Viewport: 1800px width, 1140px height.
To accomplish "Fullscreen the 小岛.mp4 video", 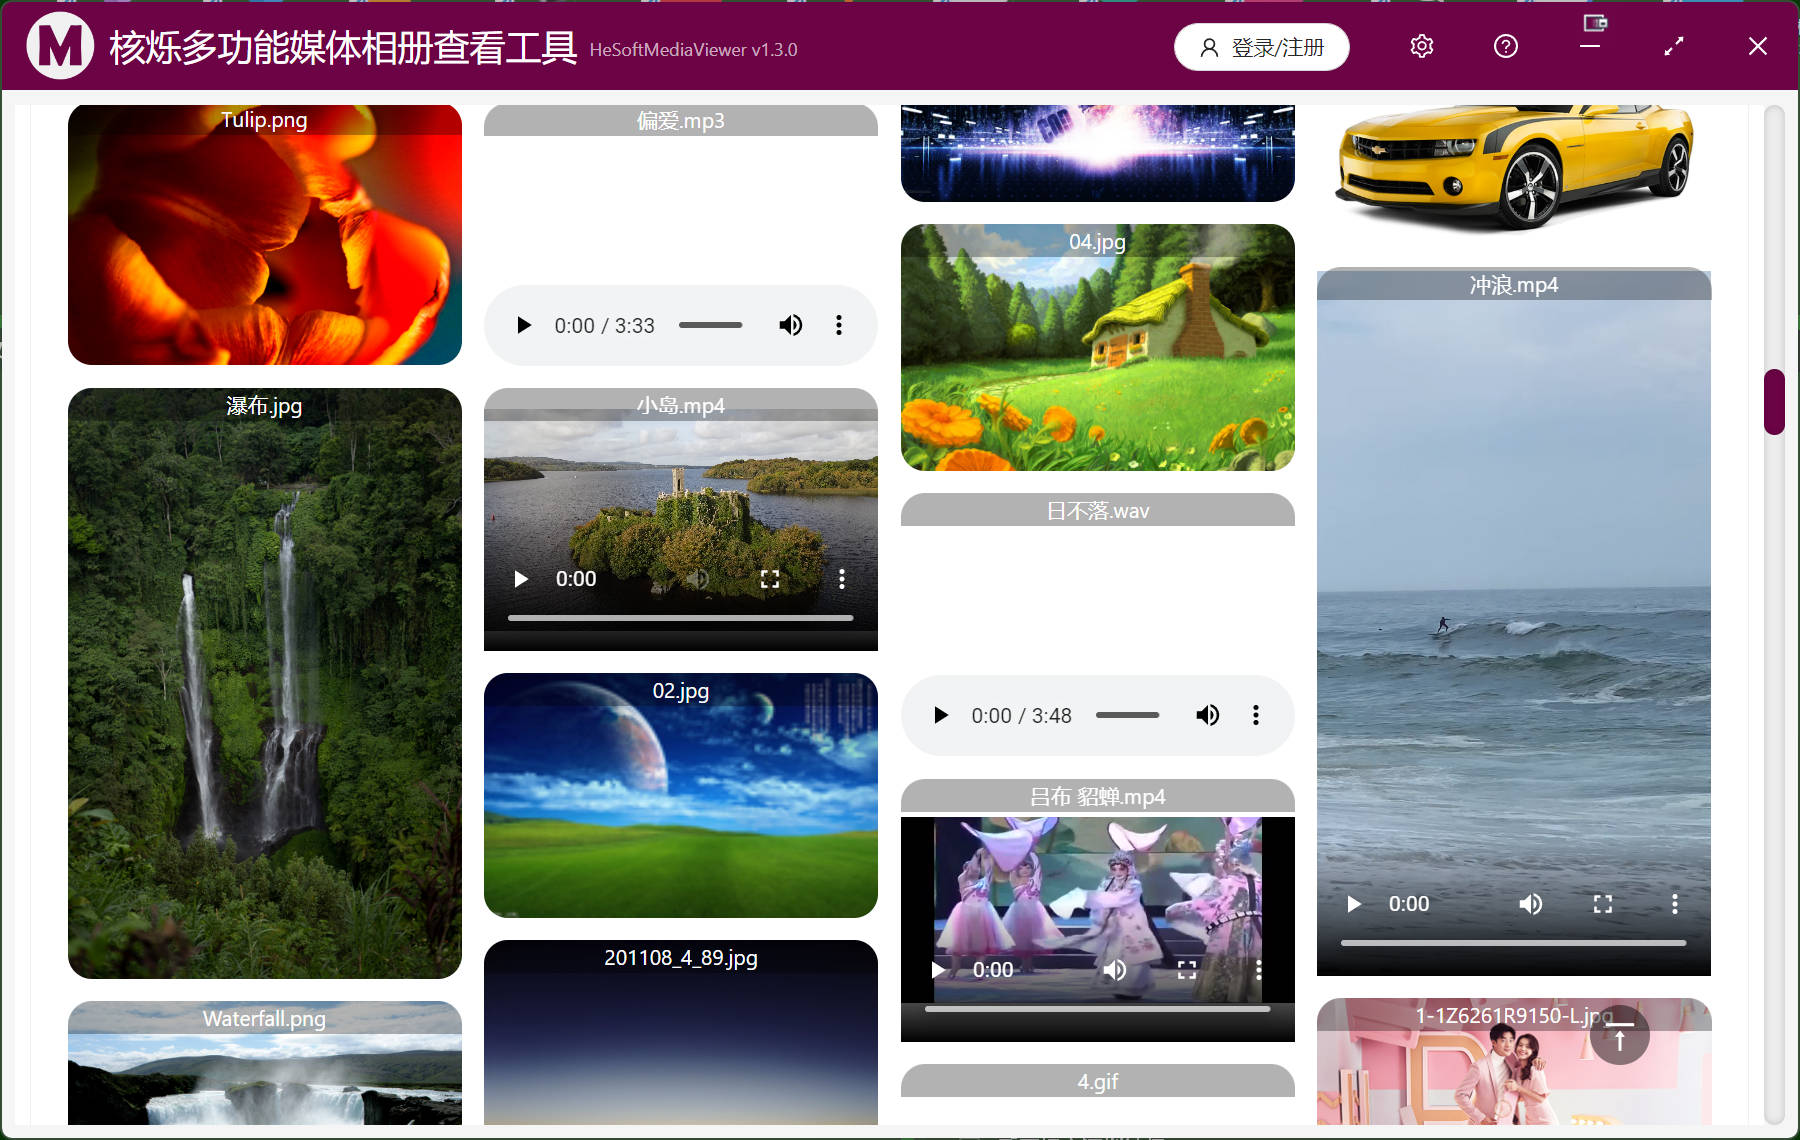I will point(770,579).
